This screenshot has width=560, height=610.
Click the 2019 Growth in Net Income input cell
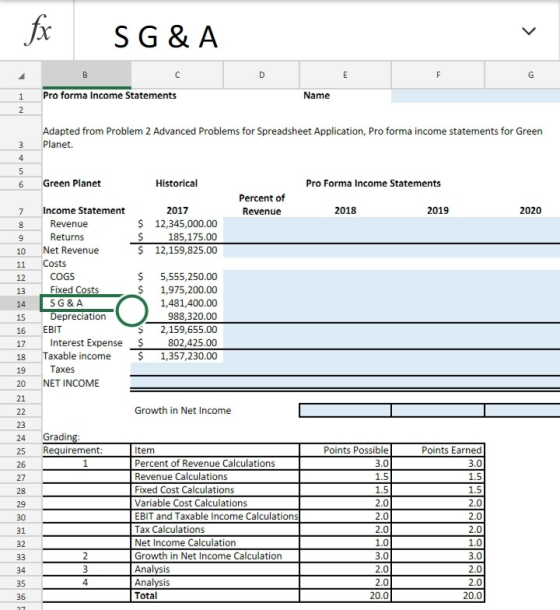(x=438, y=410)
